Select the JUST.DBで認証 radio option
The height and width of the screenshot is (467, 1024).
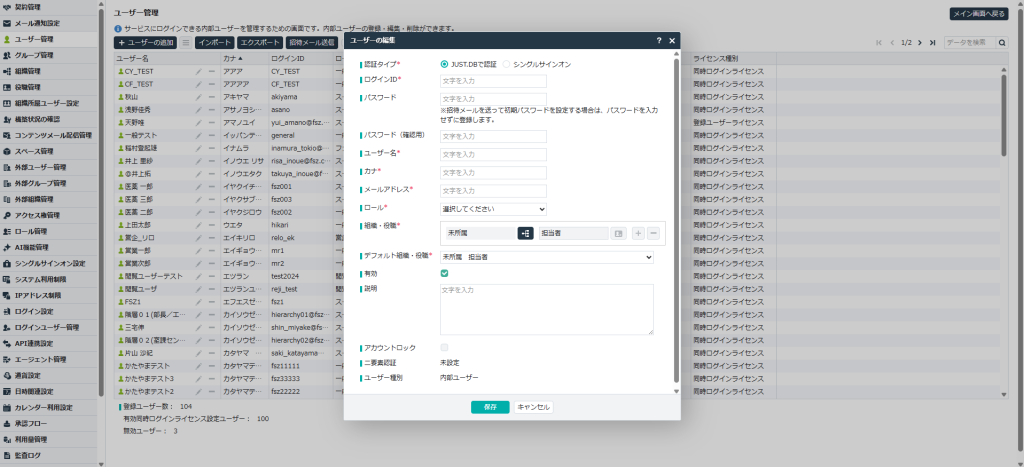(x=445, y=64)
